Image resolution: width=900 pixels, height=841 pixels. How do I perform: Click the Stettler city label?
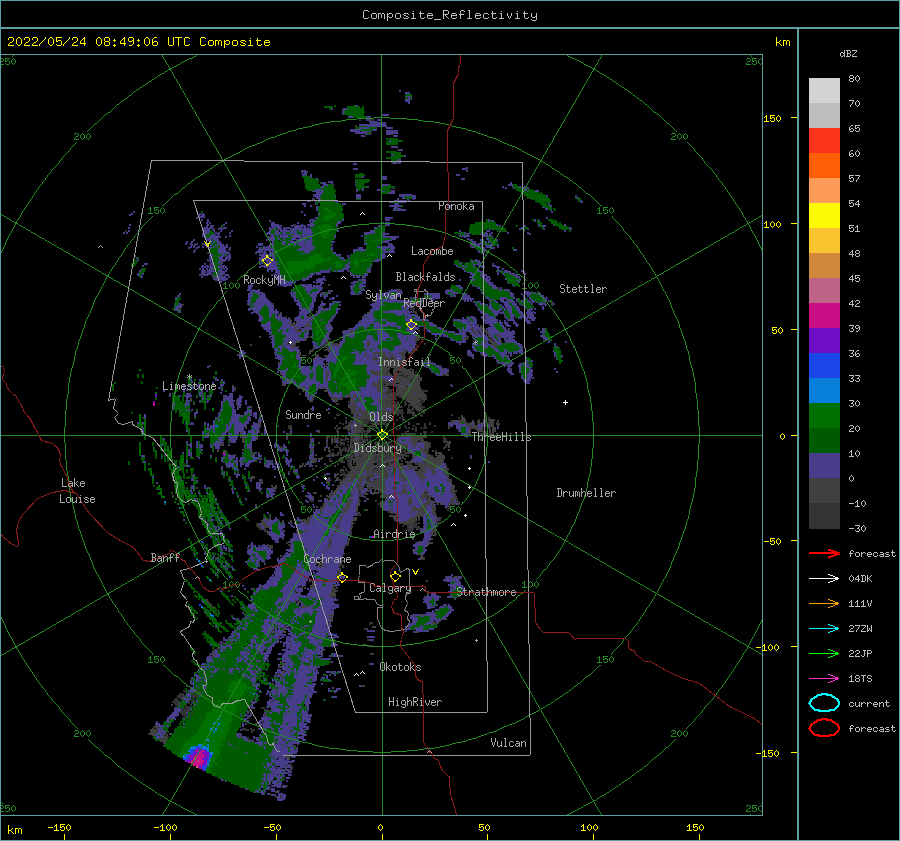pos(583,289)
